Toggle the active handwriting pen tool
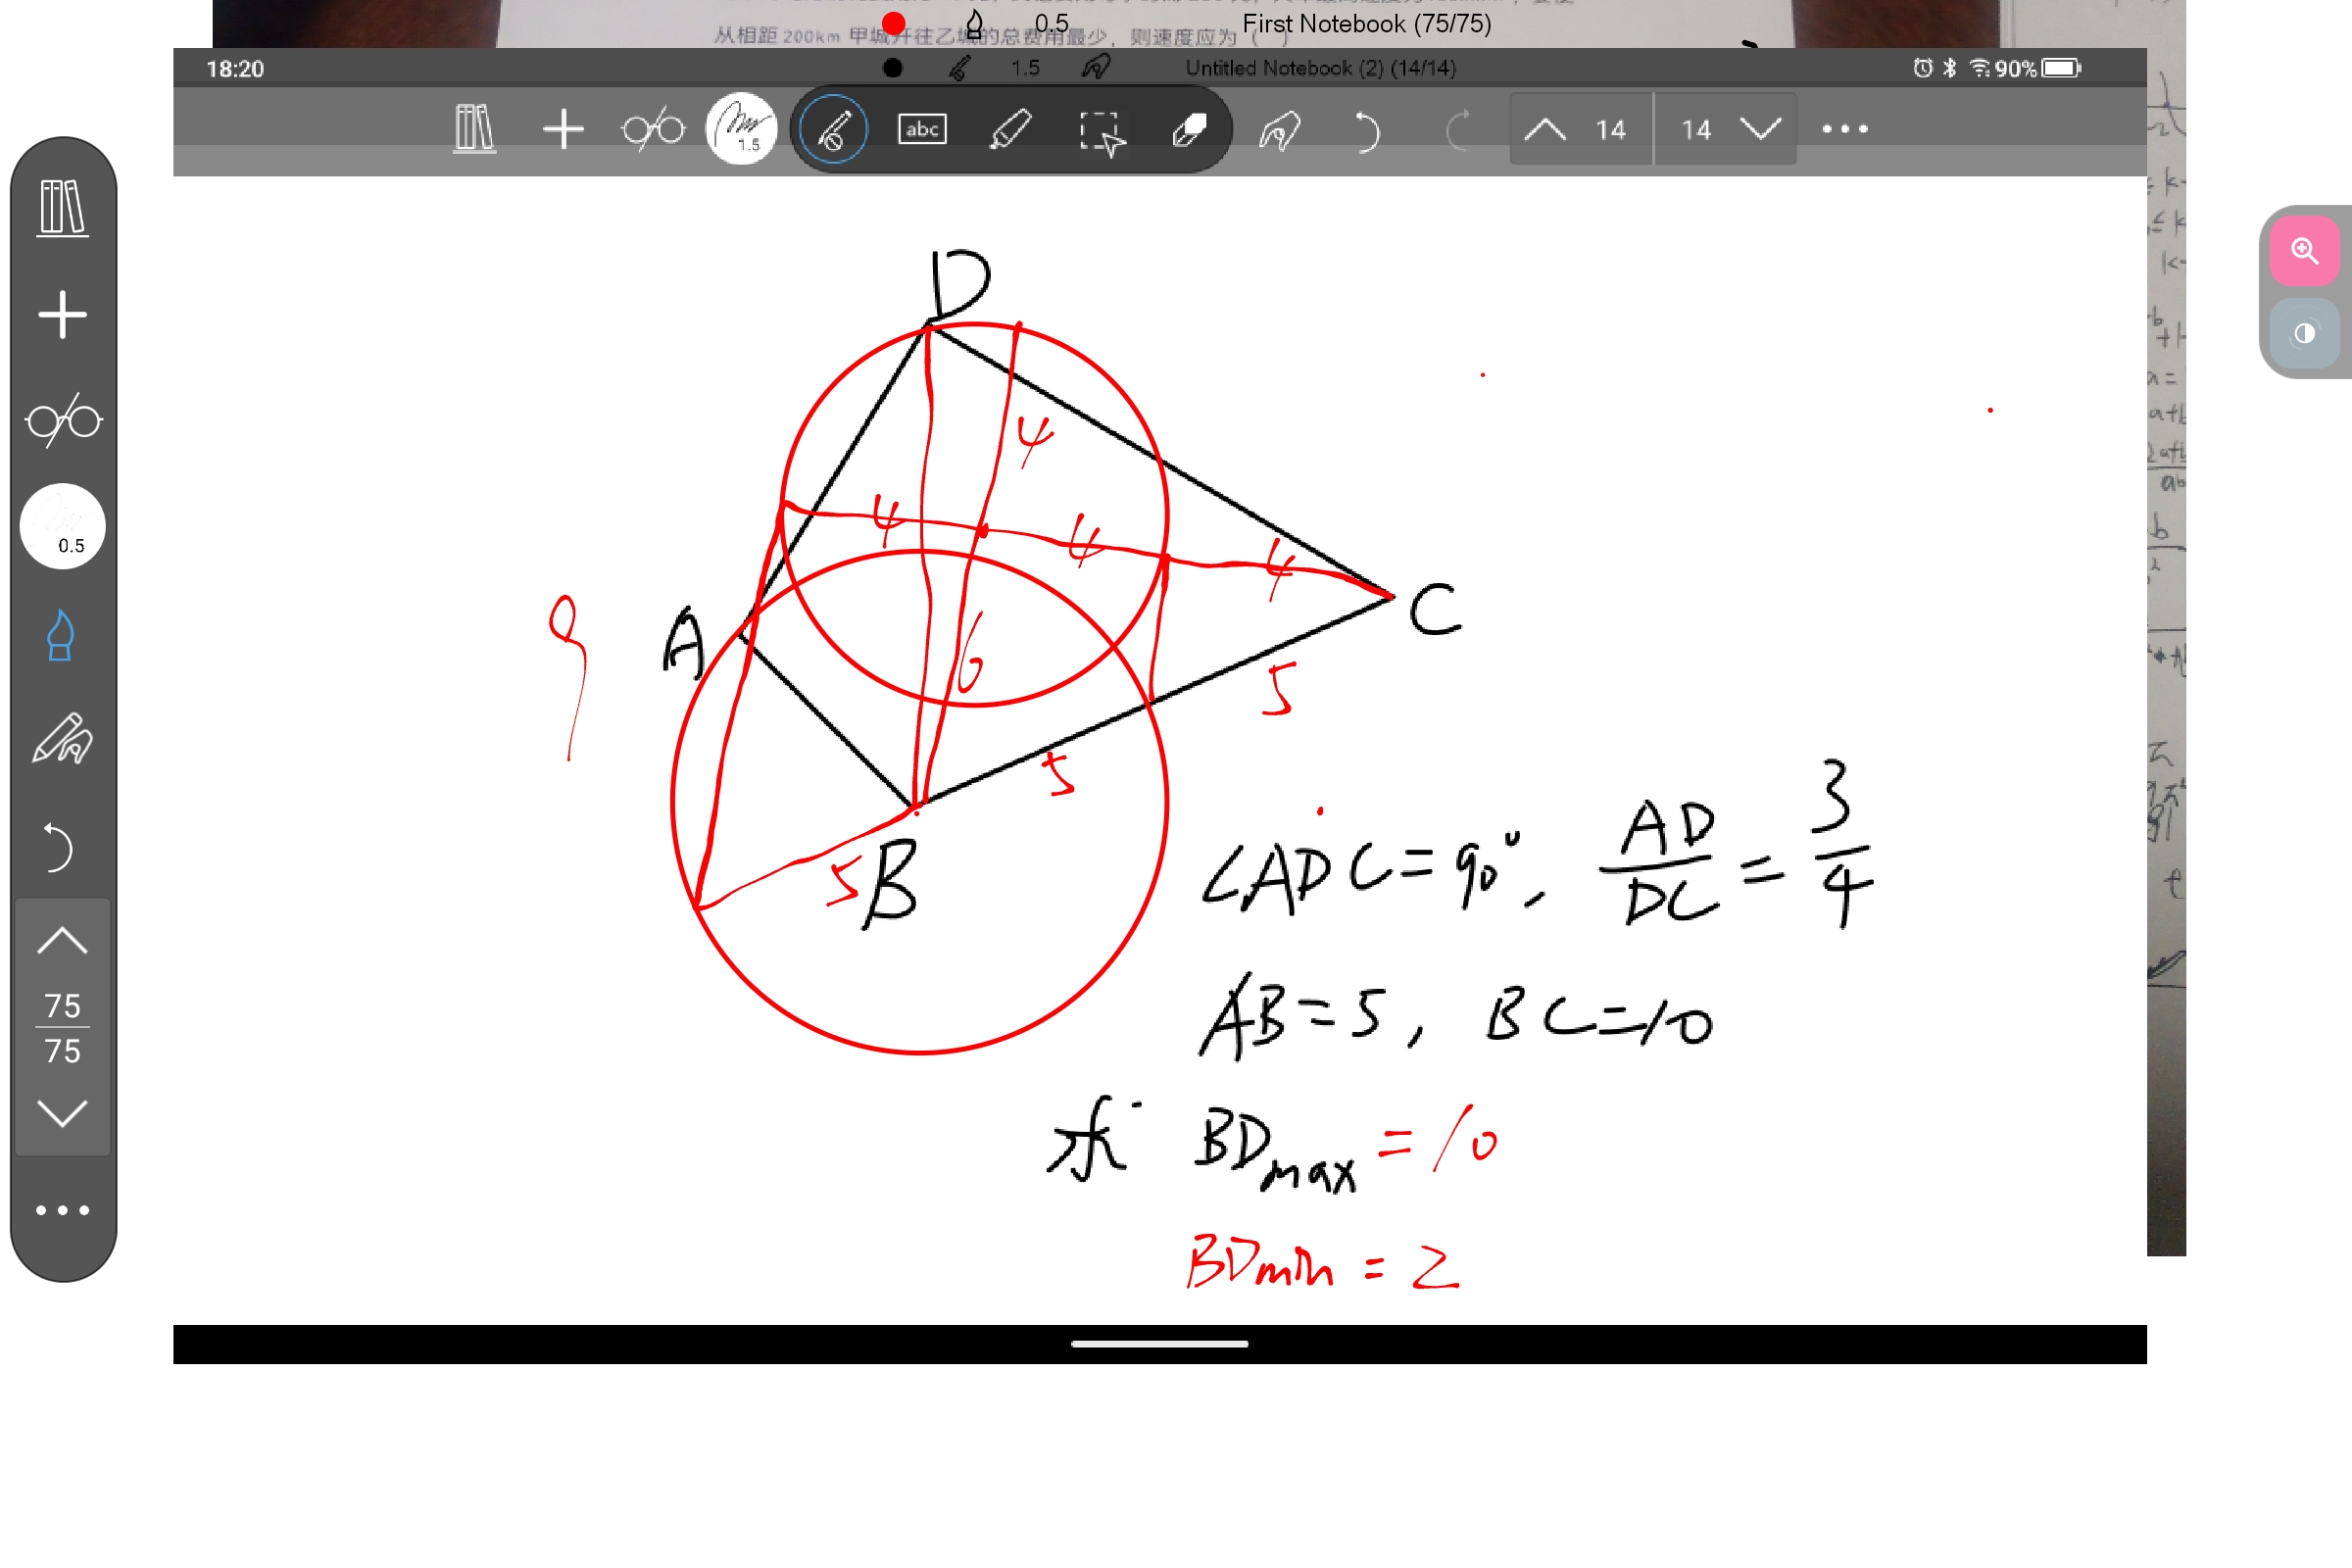Screen dimensions: 2352x1568 coord(833,130)
